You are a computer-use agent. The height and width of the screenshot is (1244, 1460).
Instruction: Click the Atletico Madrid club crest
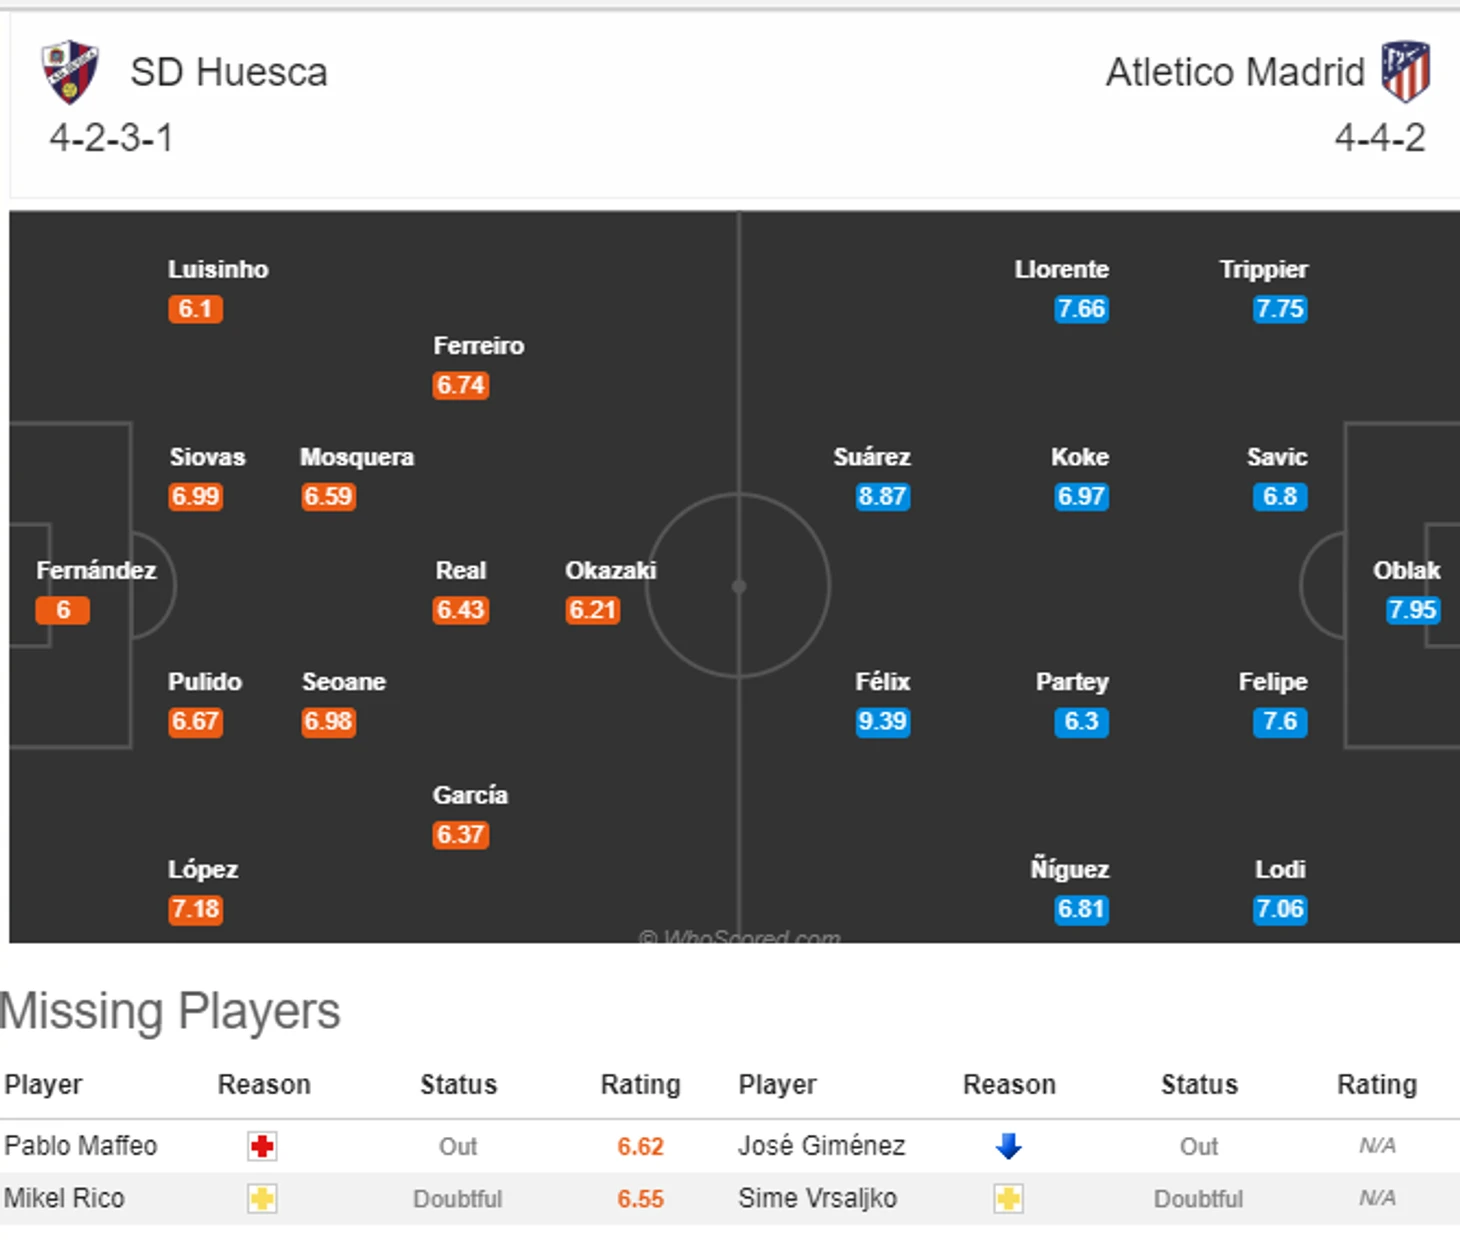(x=1405, y=72)
